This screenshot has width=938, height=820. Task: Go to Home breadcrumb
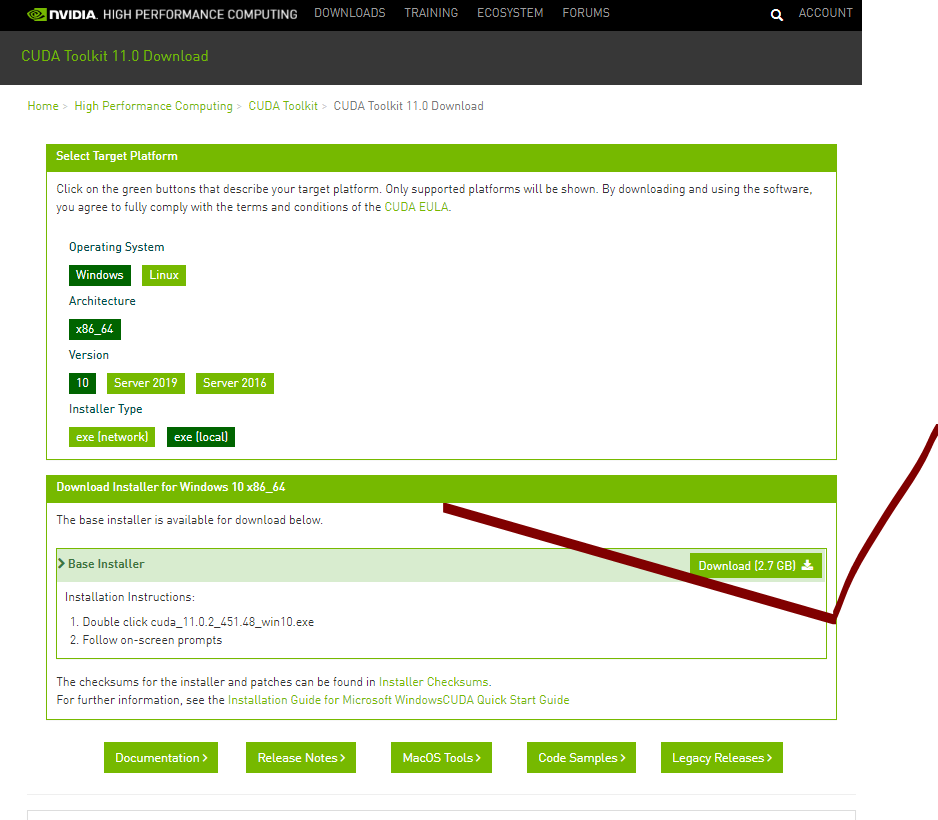[x=43, y=106]
